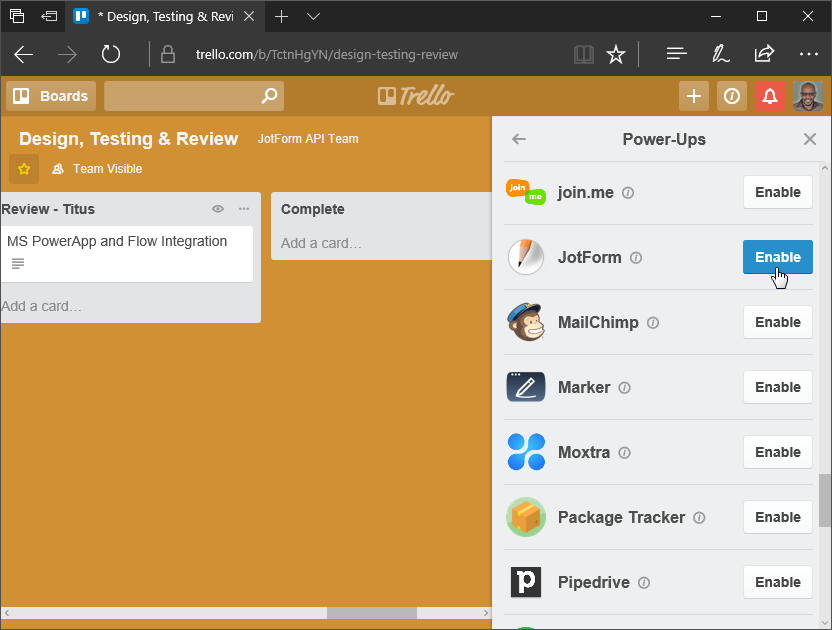Show info for join.me Power-Up
The height and width of the screenshot is (630, 832).
628,193
